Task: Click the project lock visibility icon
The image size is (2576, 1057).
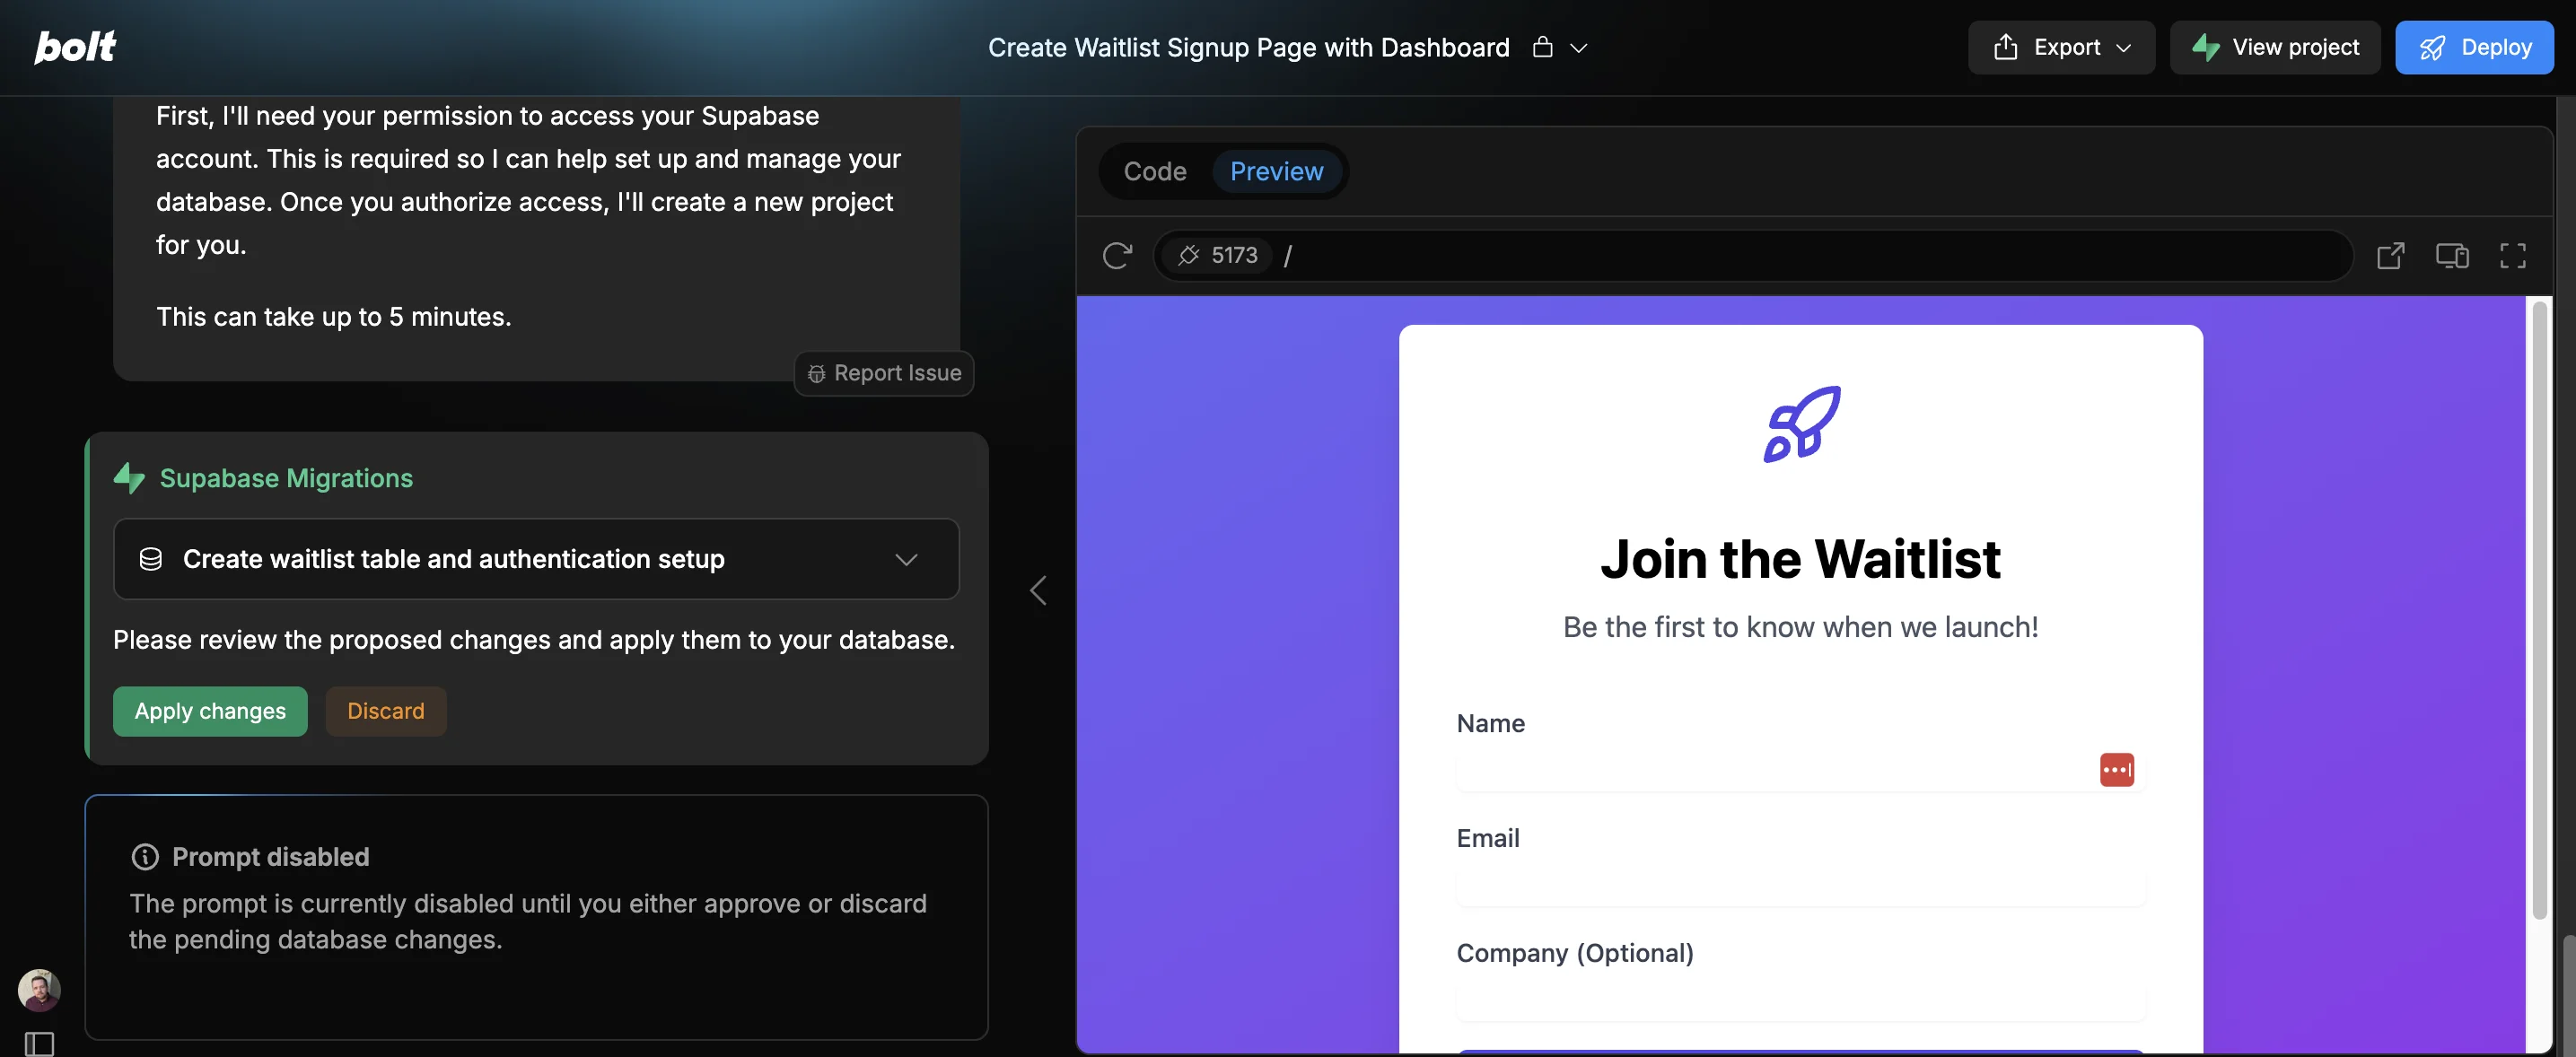Action: point(1542,47)
